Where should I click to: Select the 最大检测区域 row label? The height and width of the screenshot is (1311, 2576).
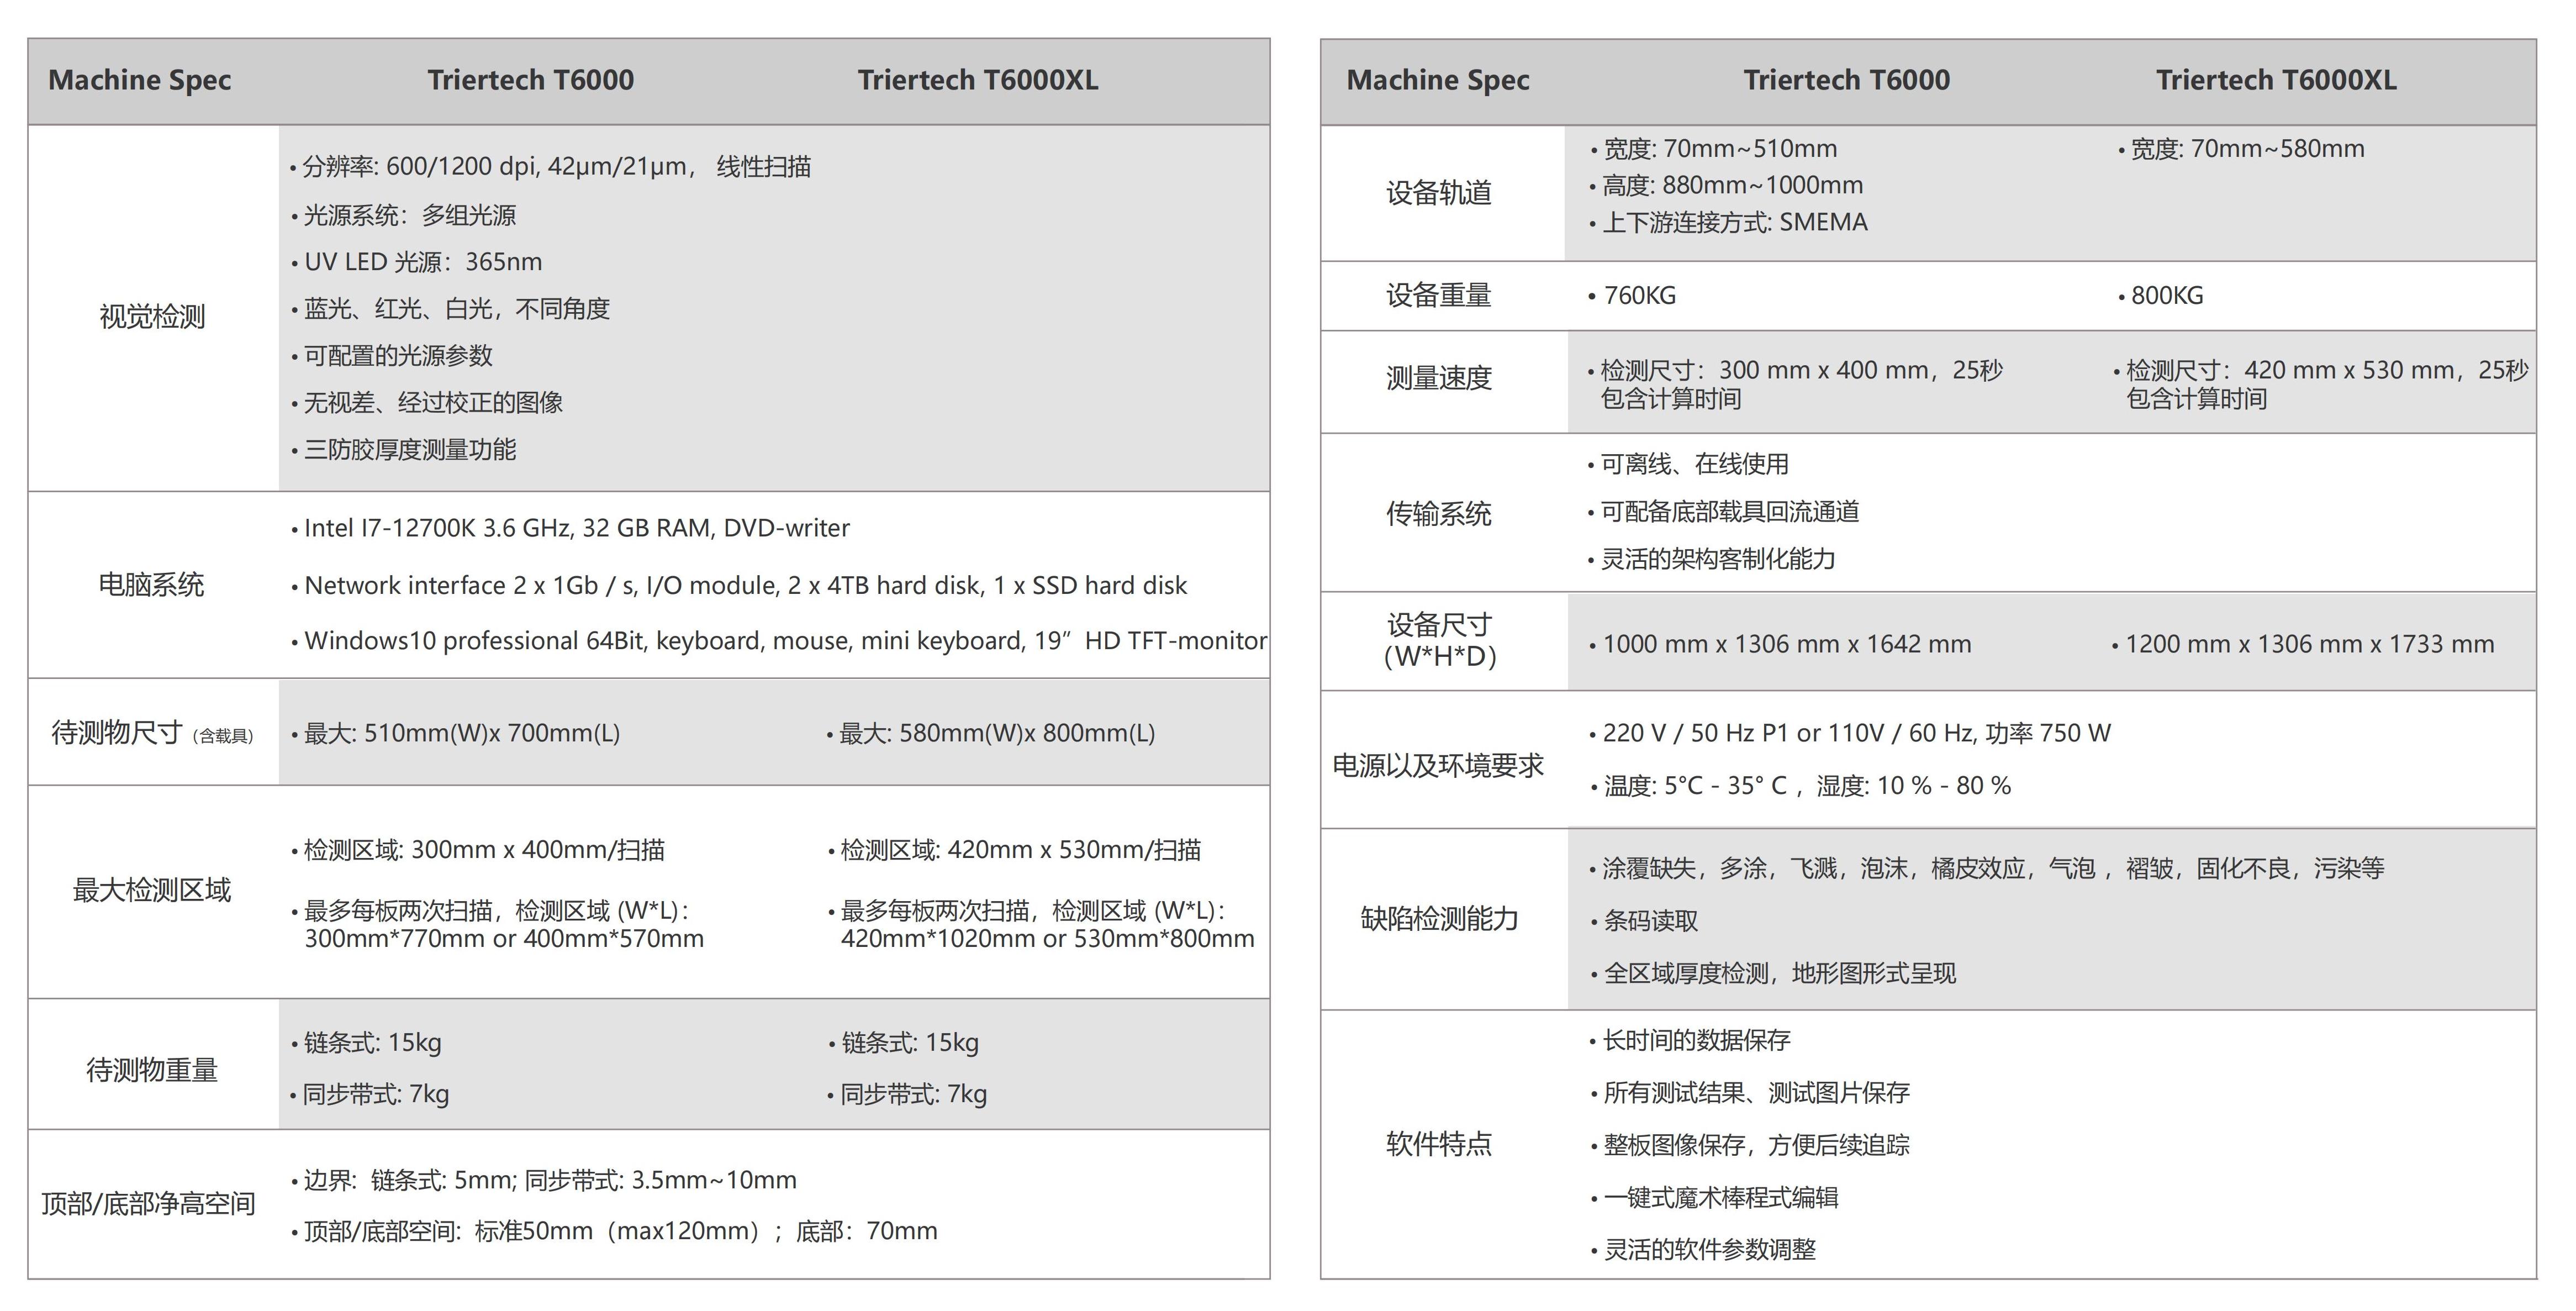[x=152, y=890]
